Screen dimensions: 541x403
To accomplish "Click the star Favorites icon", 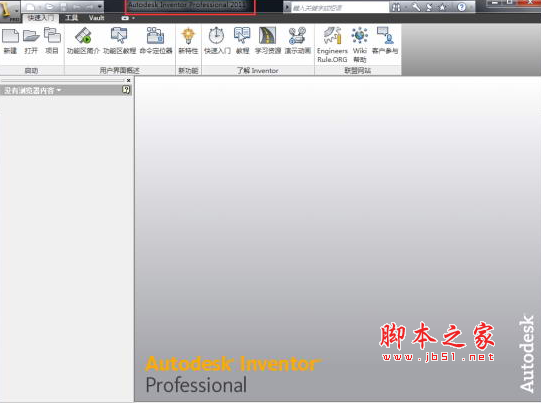I will (443, 7).
